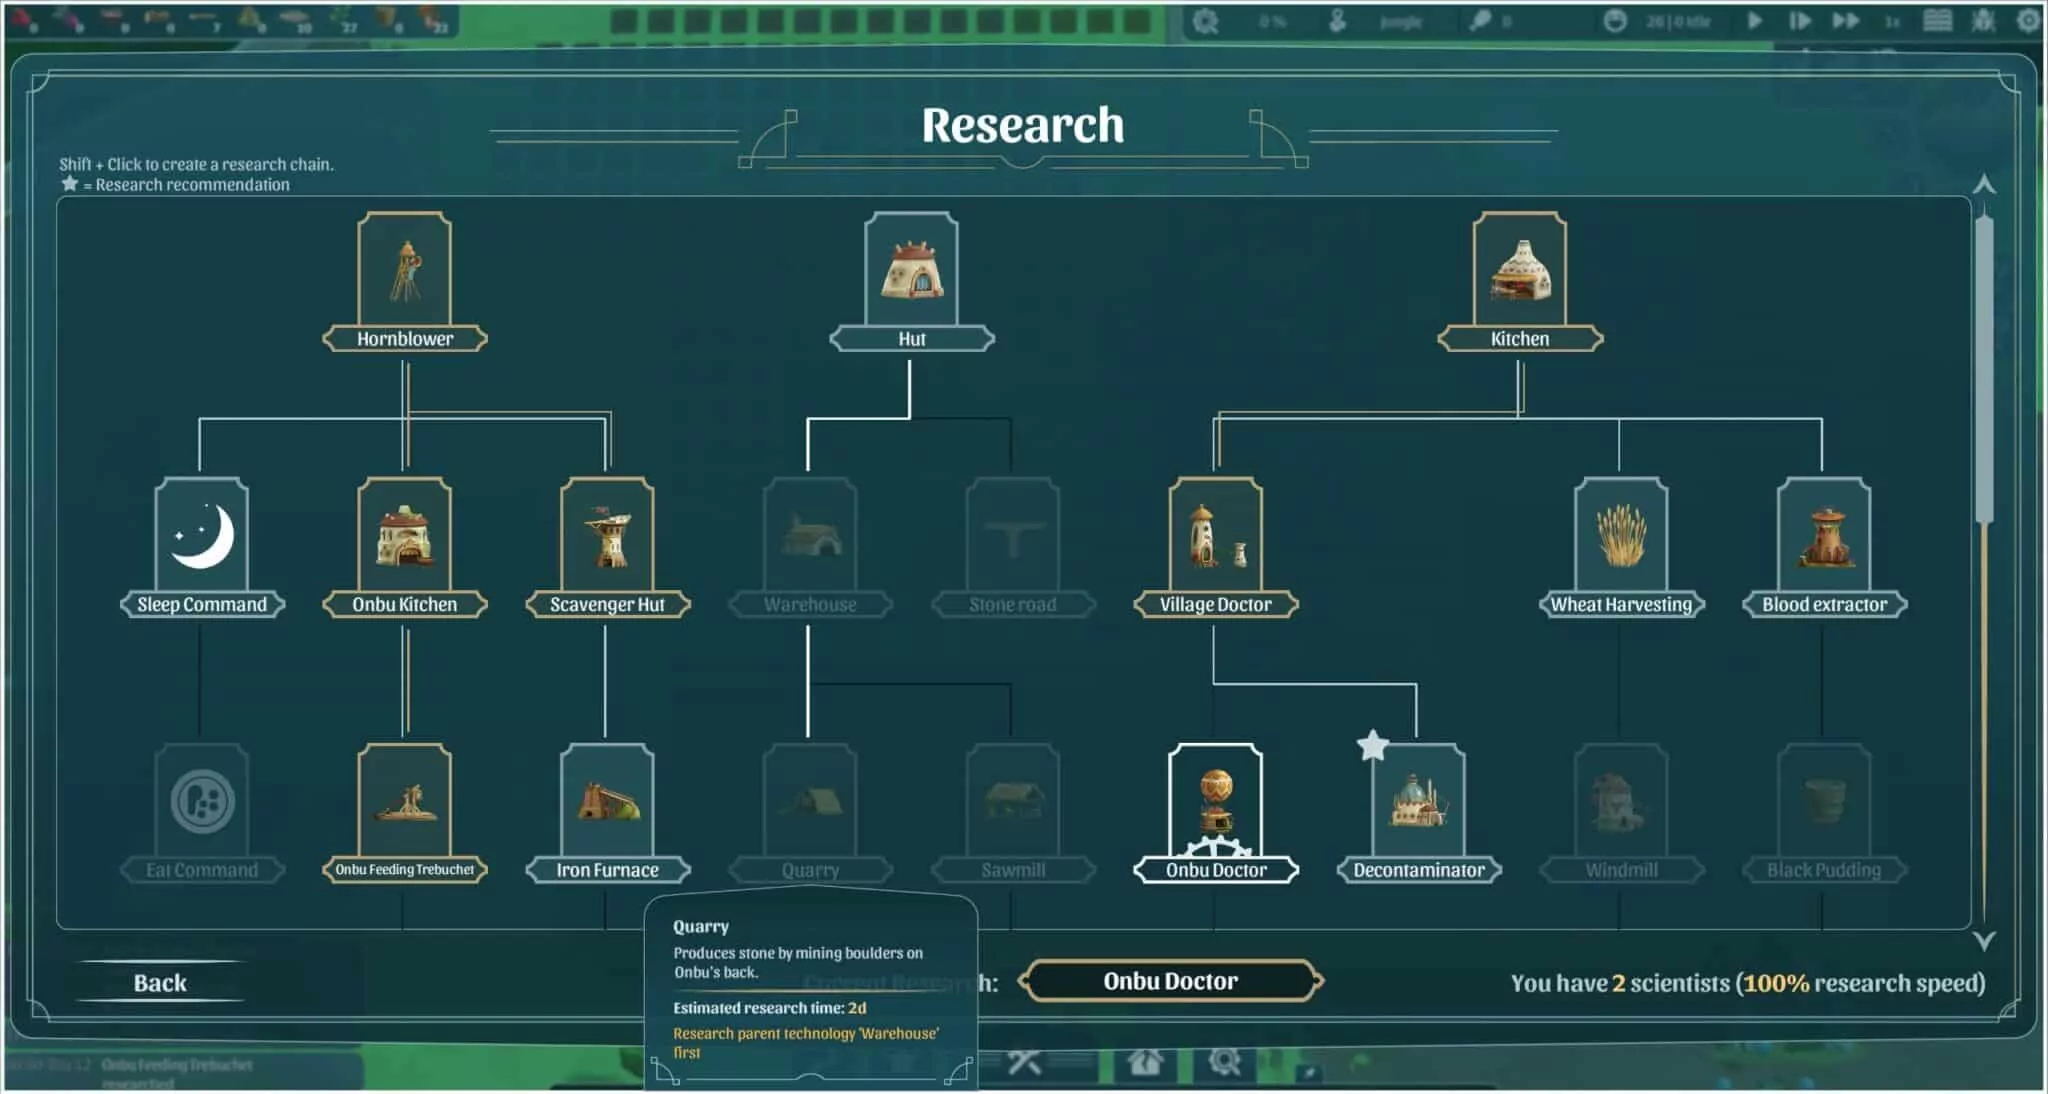This screenshot has height=1094, width=2048.
Task: Open the settings gear at top right
Action: (2029, 20)
